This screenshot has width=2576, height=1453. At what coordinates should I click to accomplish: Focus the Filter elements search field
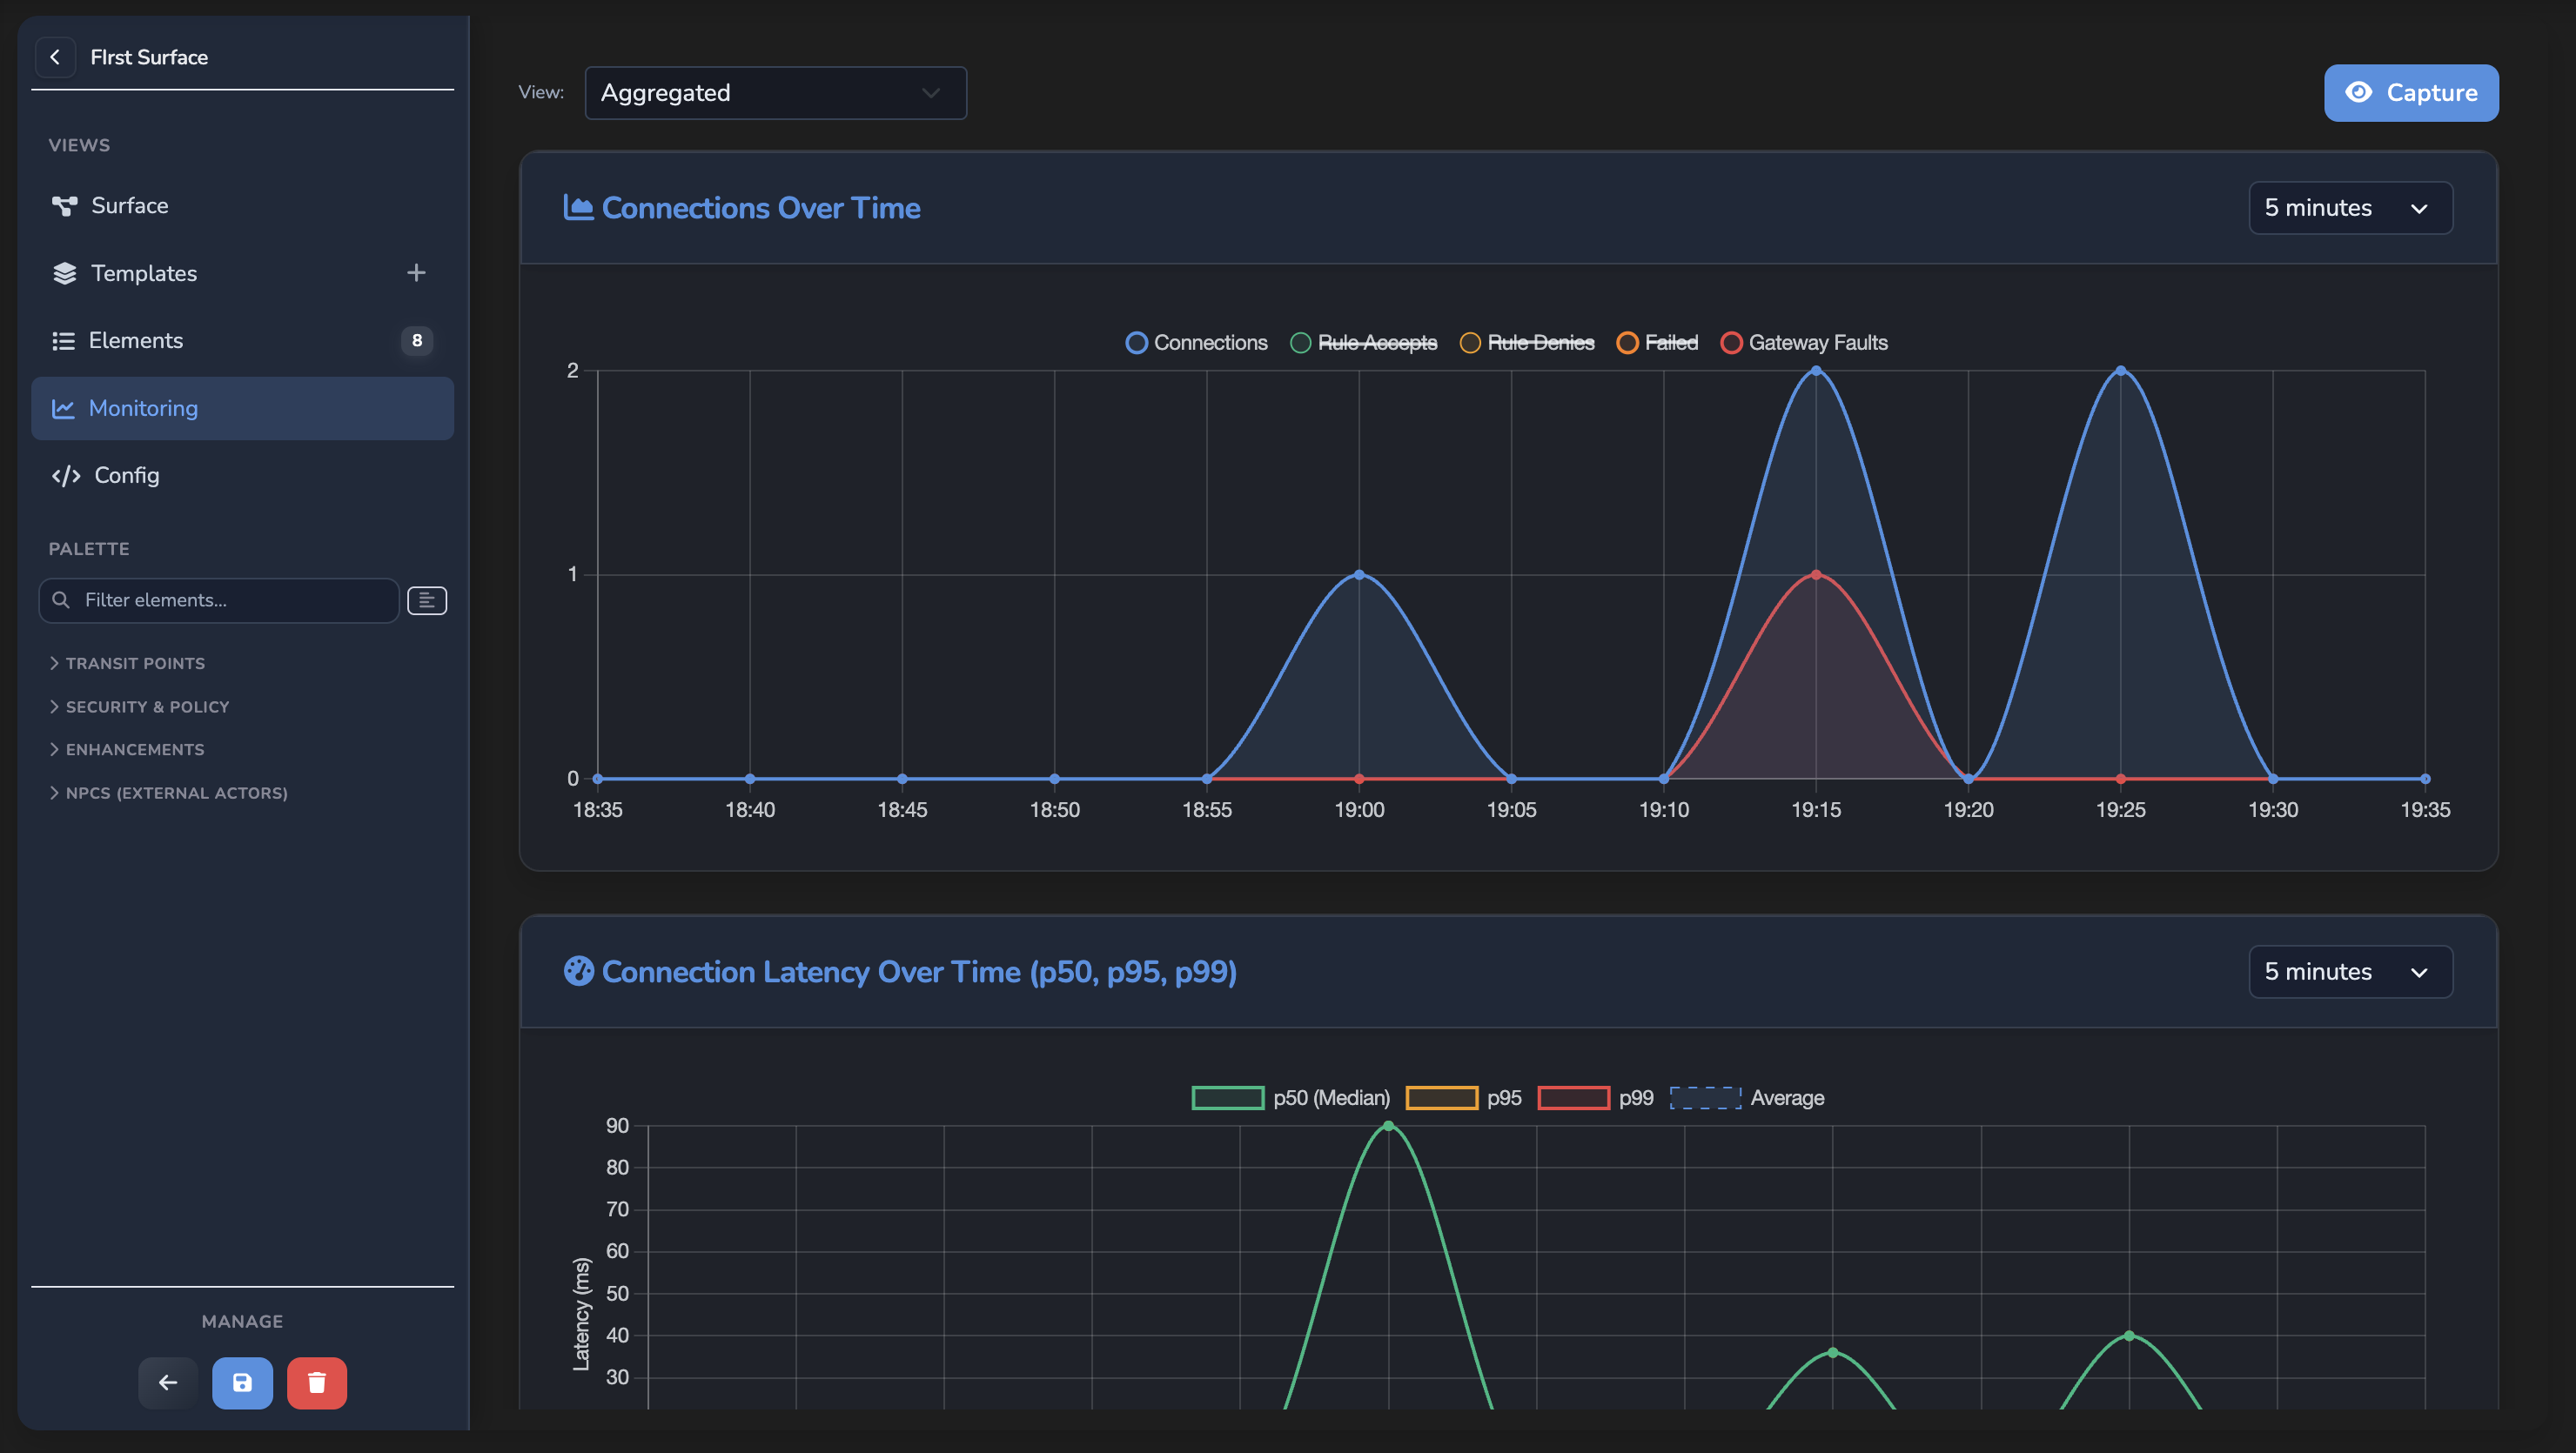(219, 600)
